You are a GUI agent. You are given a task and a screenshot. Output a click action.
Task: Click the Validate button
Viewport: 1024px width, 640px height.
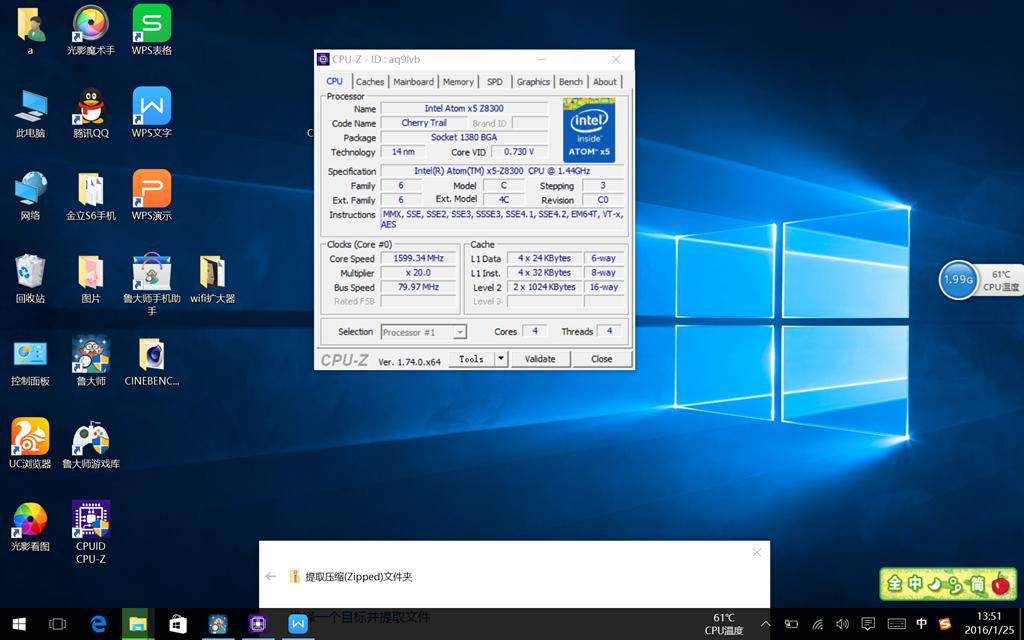540,359
